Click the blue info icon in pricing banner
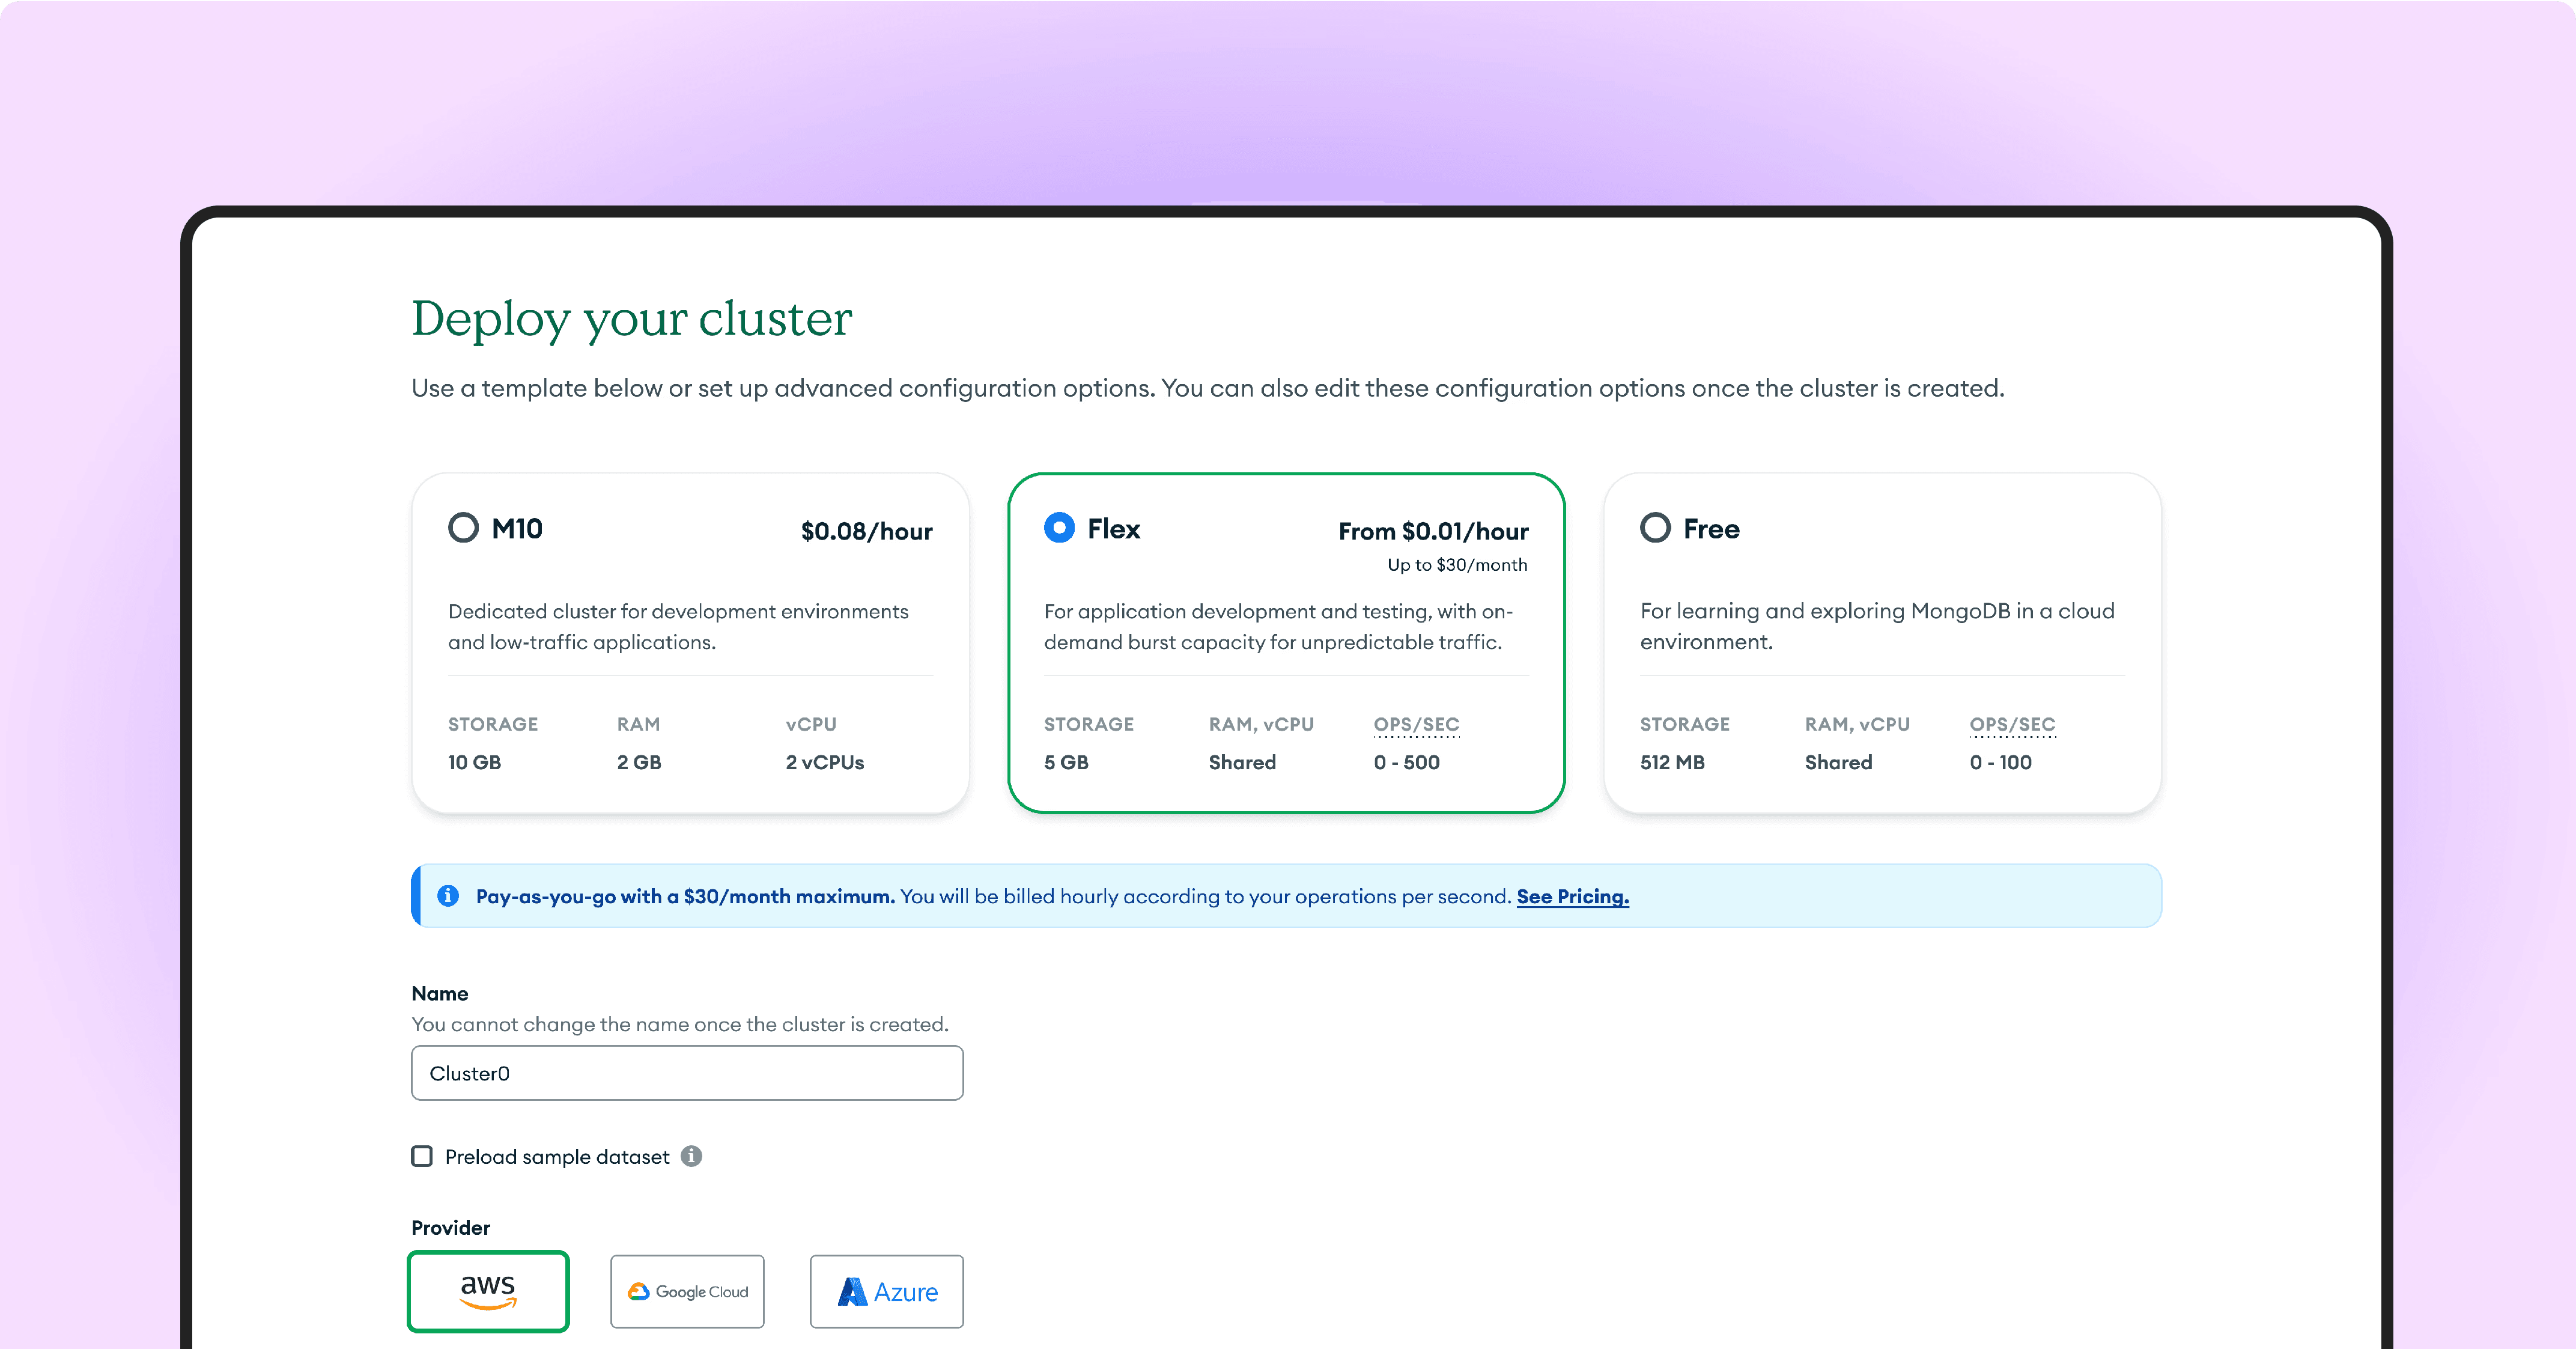This screenshot has height=1349, width=2576. [x=448, y=896]
